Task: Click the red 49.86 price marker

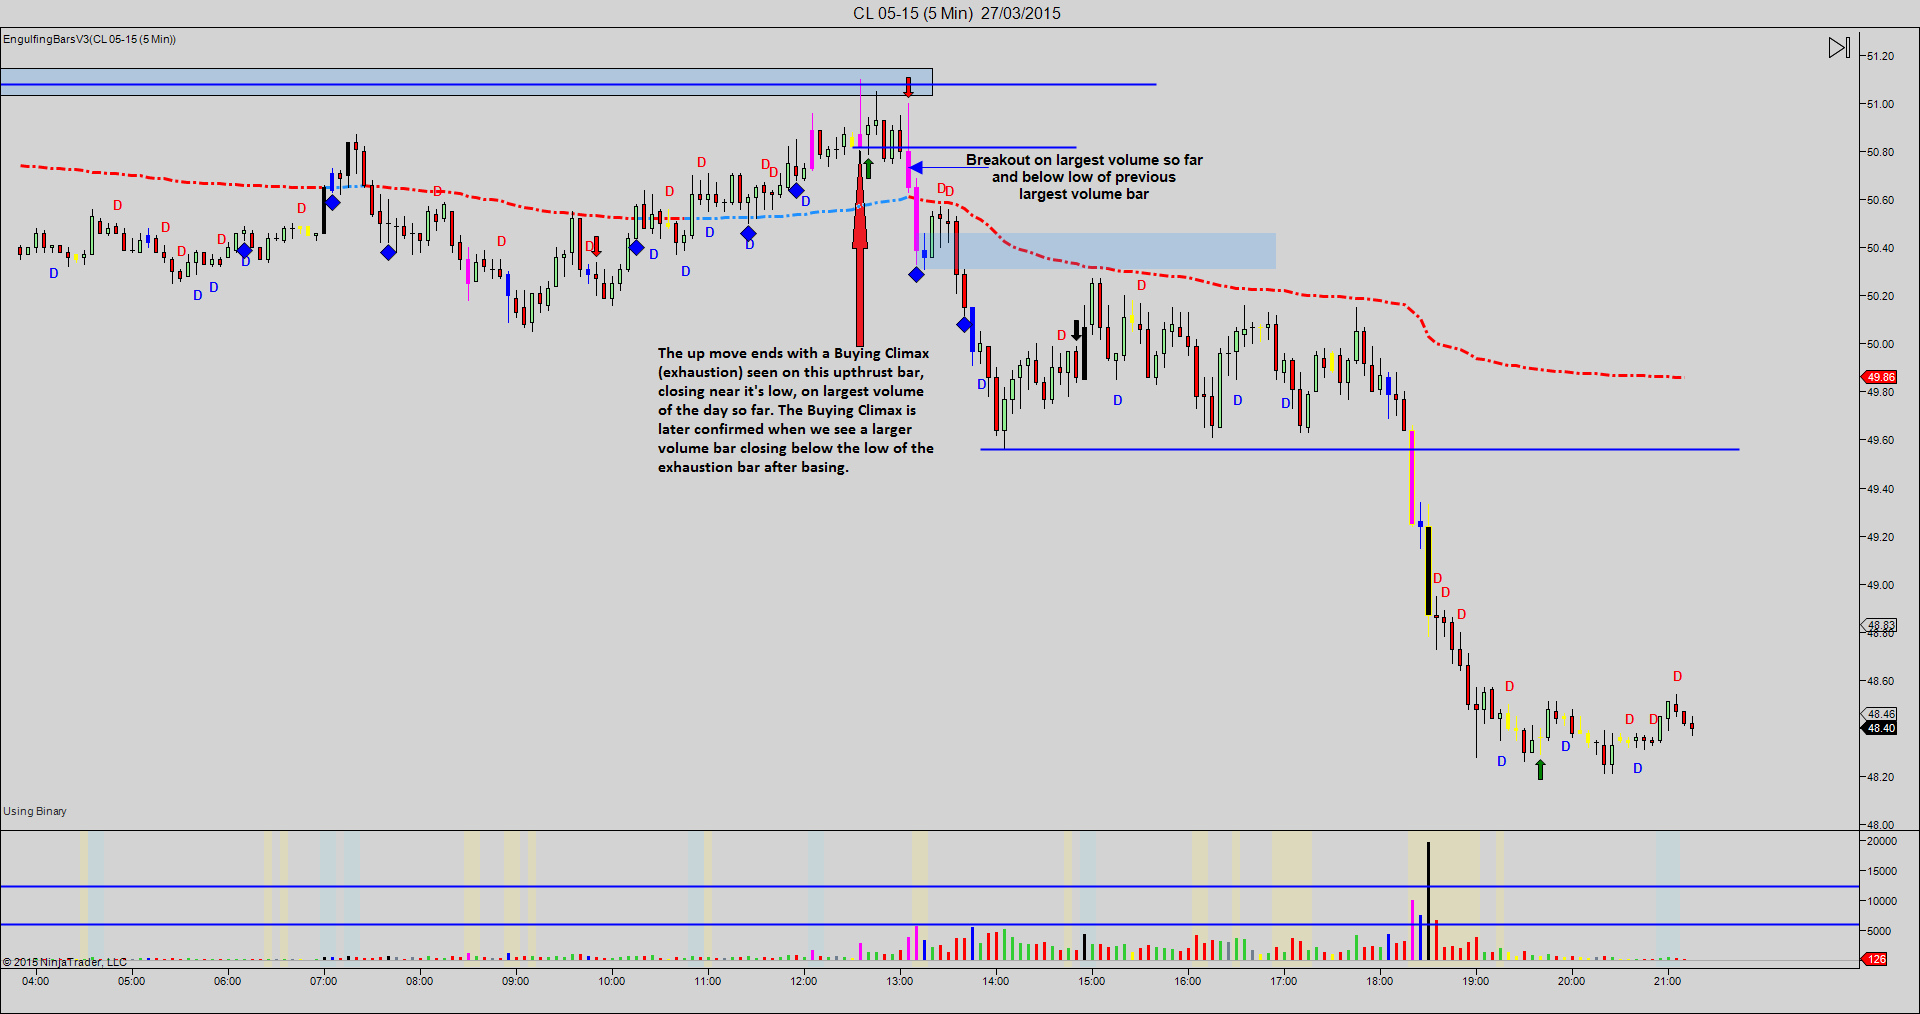Action: [x=1879, y=377]
